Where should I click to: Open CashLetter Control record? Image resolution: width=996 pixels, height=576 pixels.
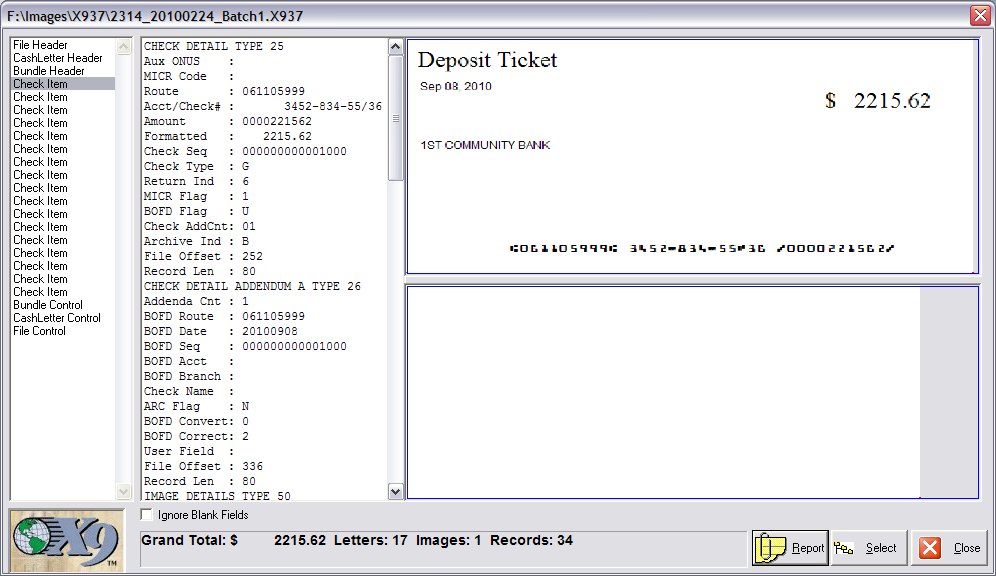(57, 318)
